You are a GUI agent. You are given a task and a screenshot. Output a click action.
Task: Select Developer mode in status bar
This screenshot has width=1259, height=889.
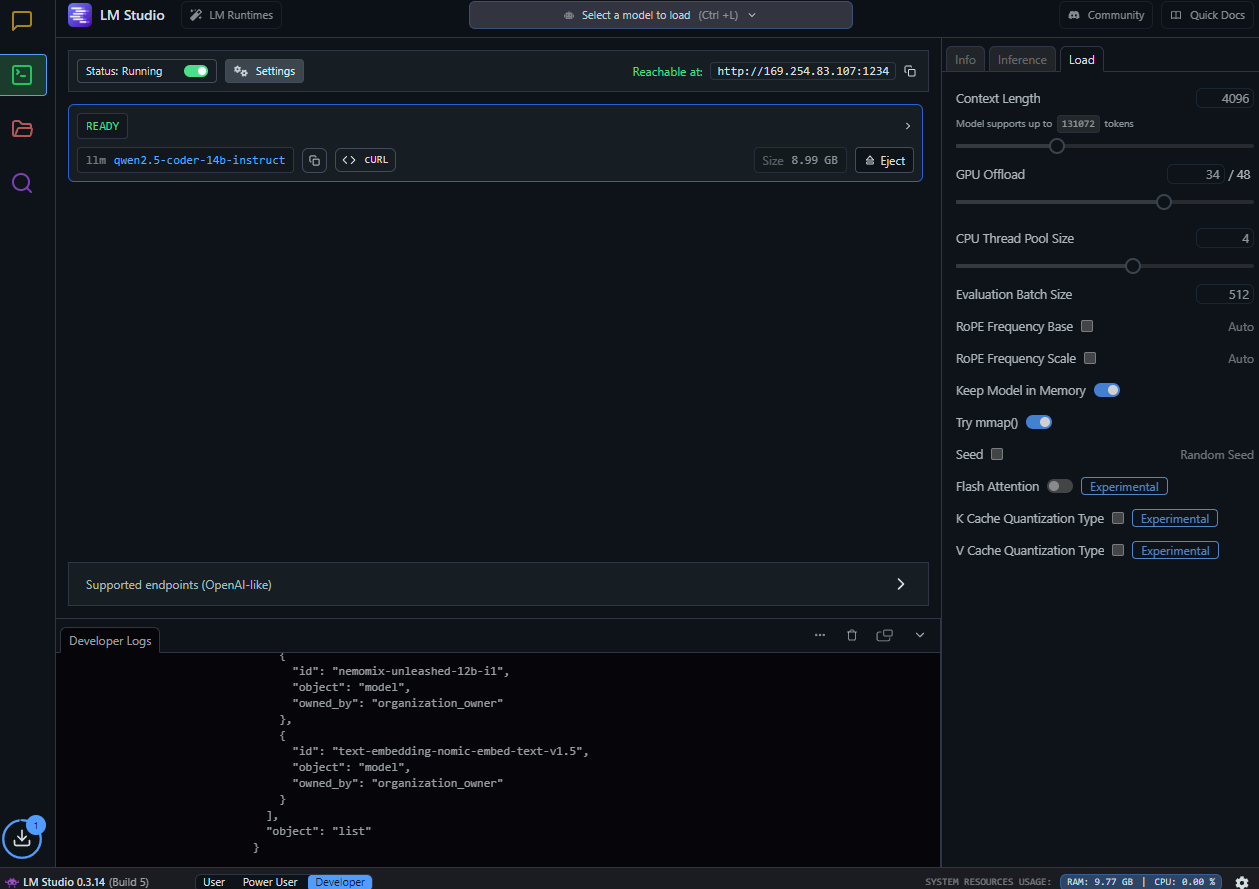pyautogui.click(x=340, y=882)
